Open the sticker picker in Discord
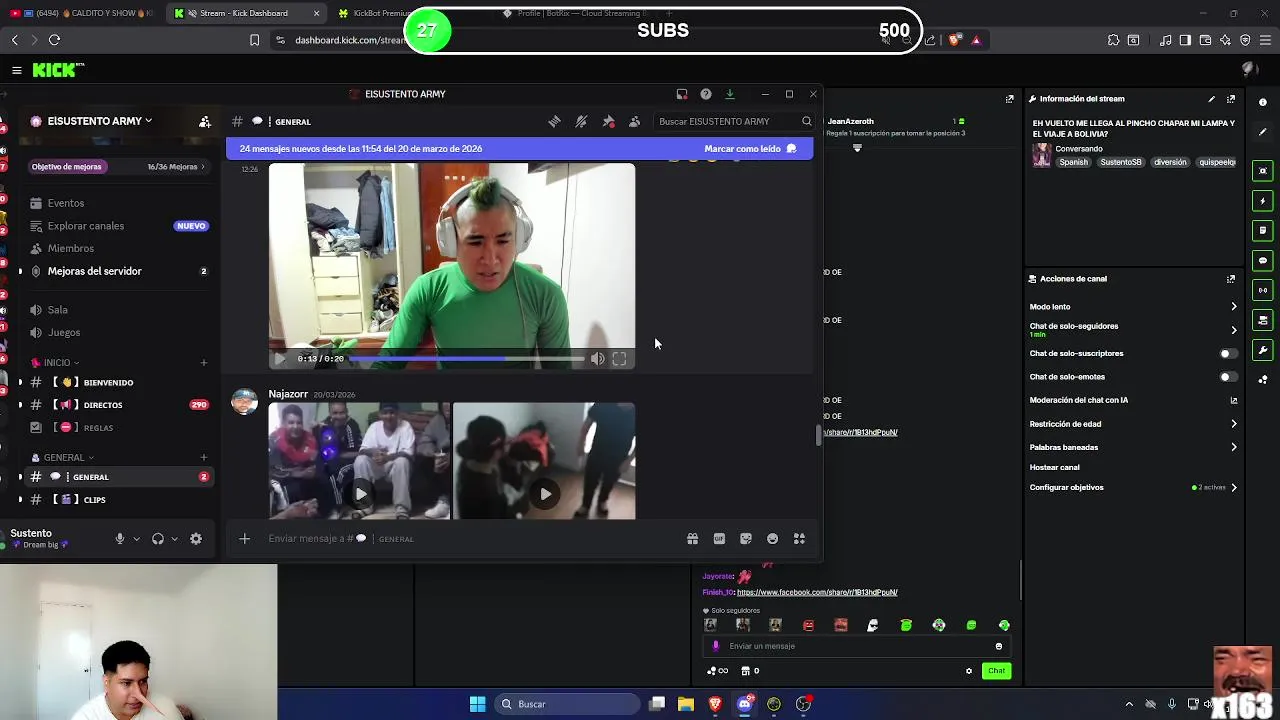This screenshot has width=1280, height=720. tap(746, 538)
